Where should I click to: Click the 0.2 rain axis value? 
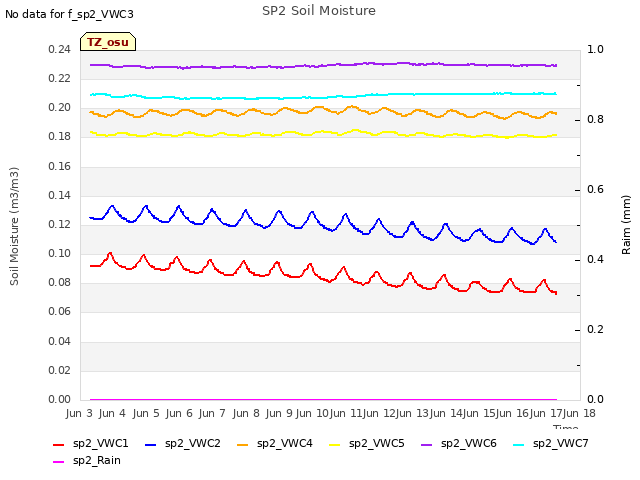595,330
